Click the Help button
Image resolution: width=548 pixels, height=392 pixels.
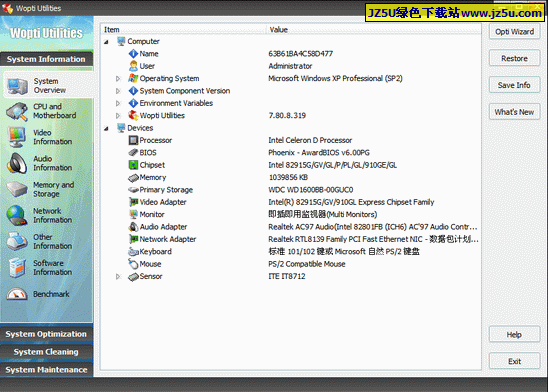tap(514, 335)
